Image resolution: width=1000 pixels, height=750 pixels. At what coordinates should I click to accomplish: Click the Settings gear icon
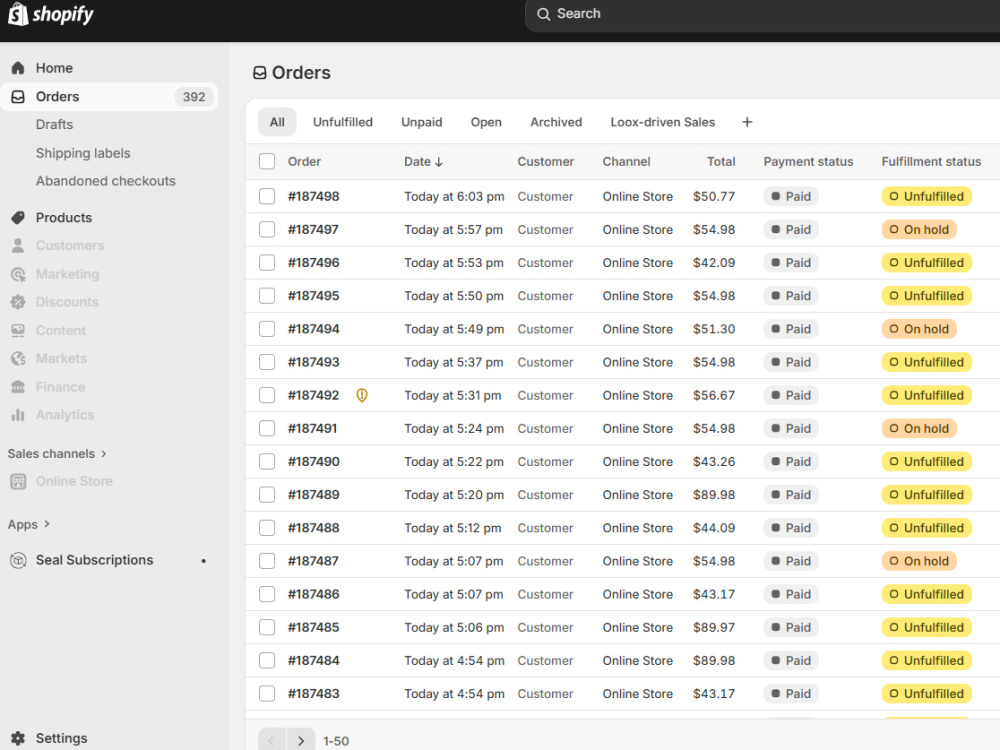coord(18,738)
